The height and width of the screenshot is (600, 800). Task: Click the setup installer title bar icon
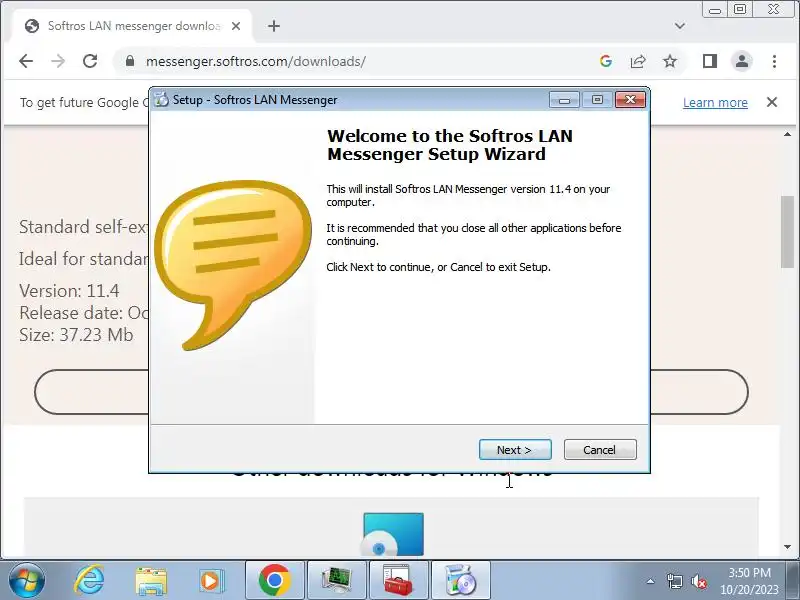tap(162, 99)
